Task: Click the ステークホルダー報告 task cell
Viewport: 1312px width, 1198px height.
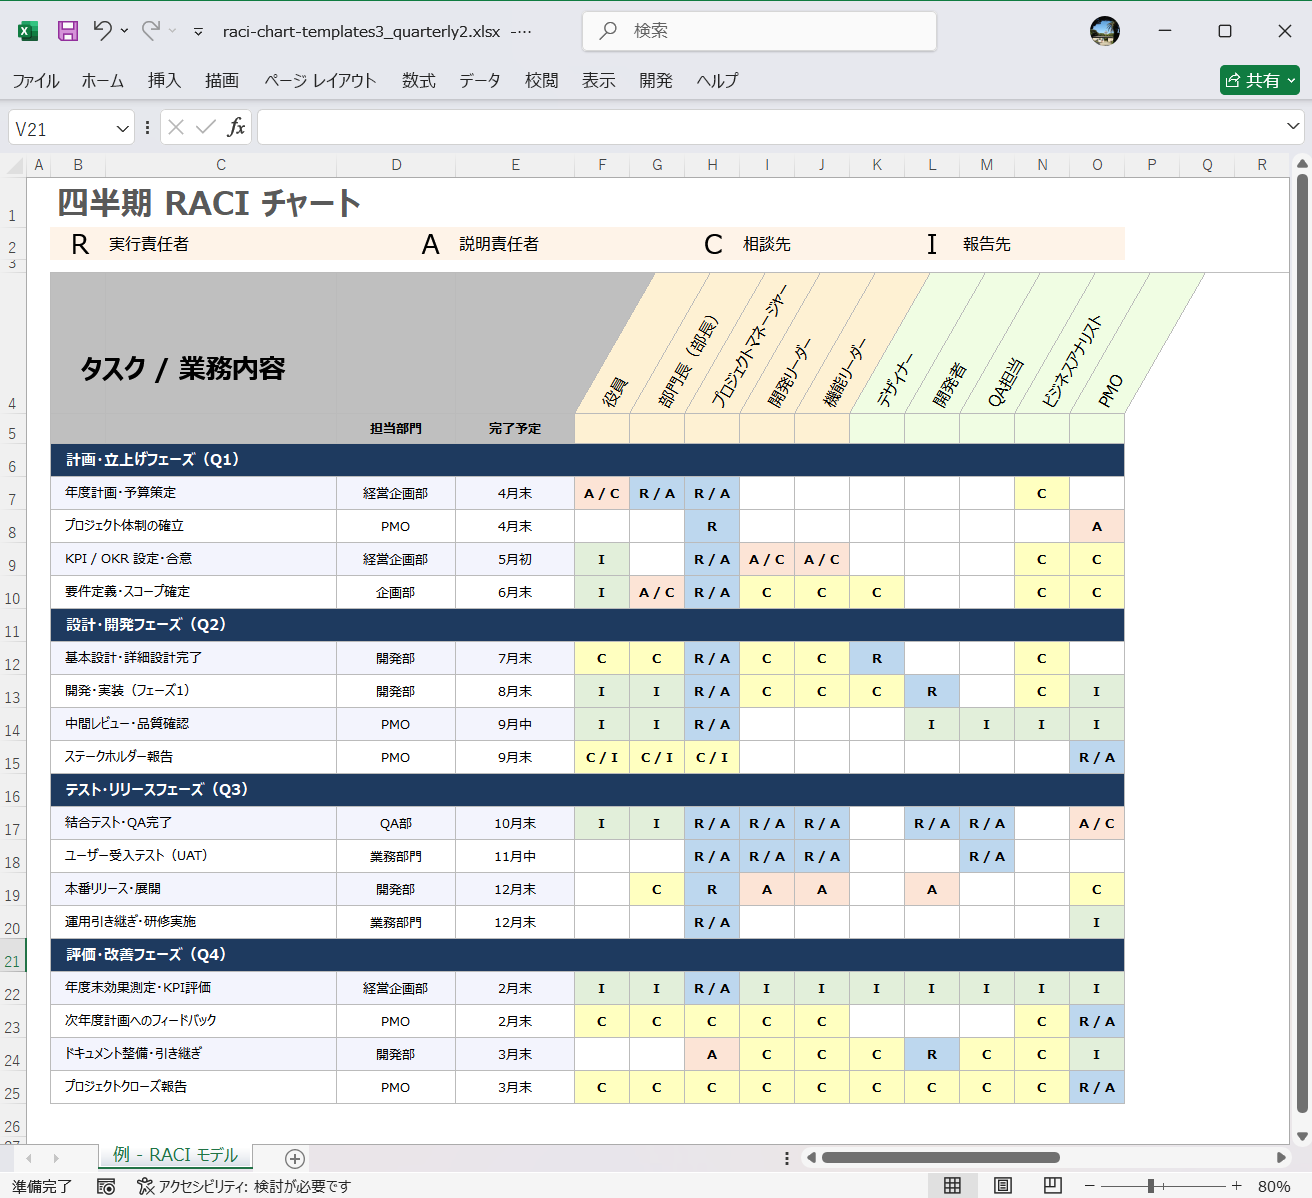Action: pyautogui.click(x=194, y=757)
